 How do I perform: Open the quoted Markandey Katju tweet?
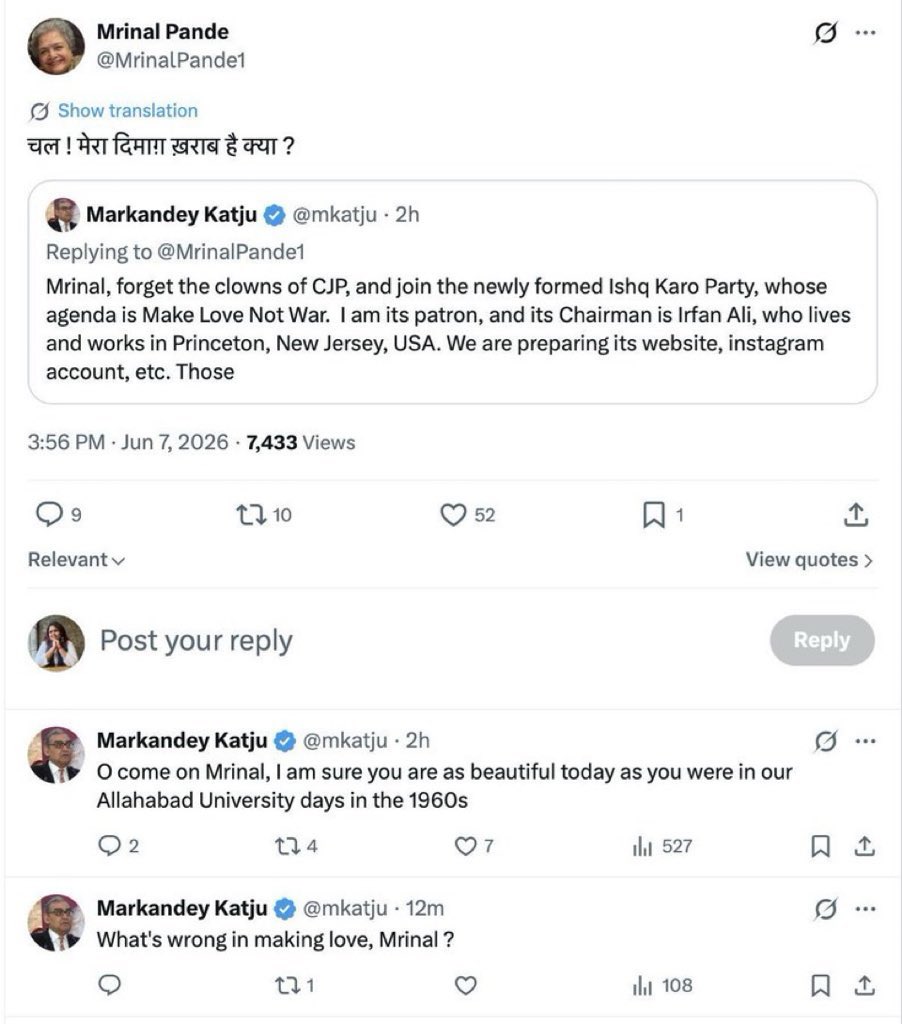pyautogui.click(x=452, y=292)
